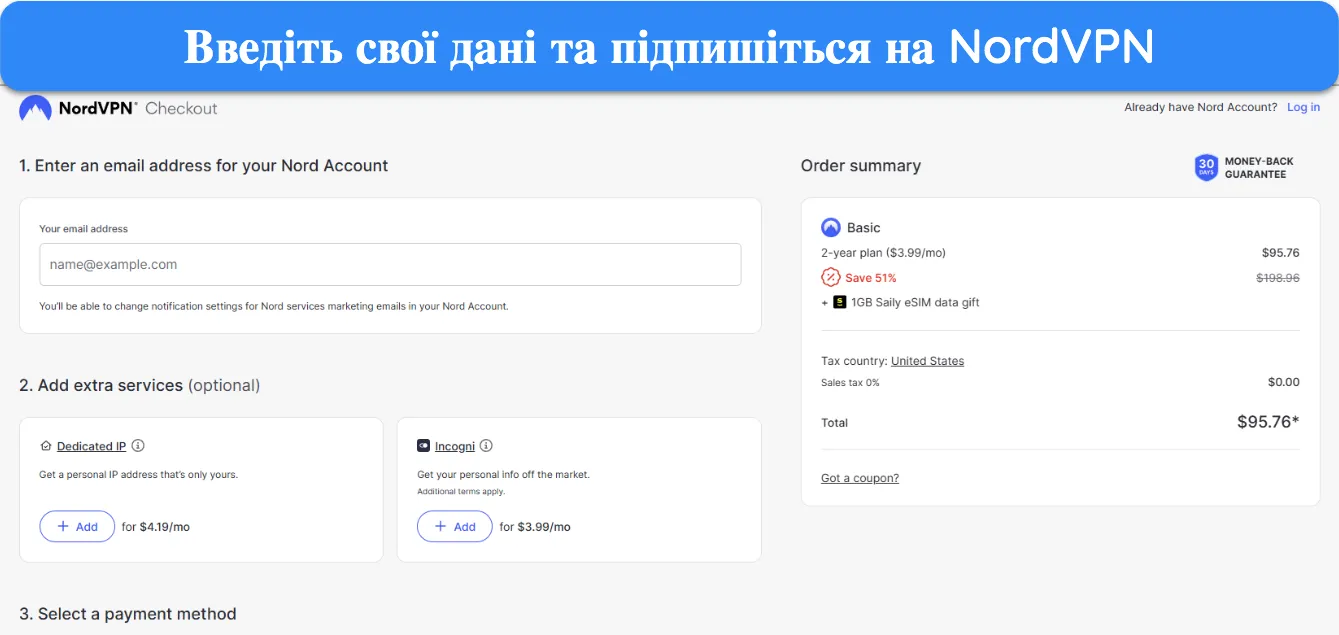
Task: Click the MONEY-BACK GUARANTEE text
Action: [1259, 167]
